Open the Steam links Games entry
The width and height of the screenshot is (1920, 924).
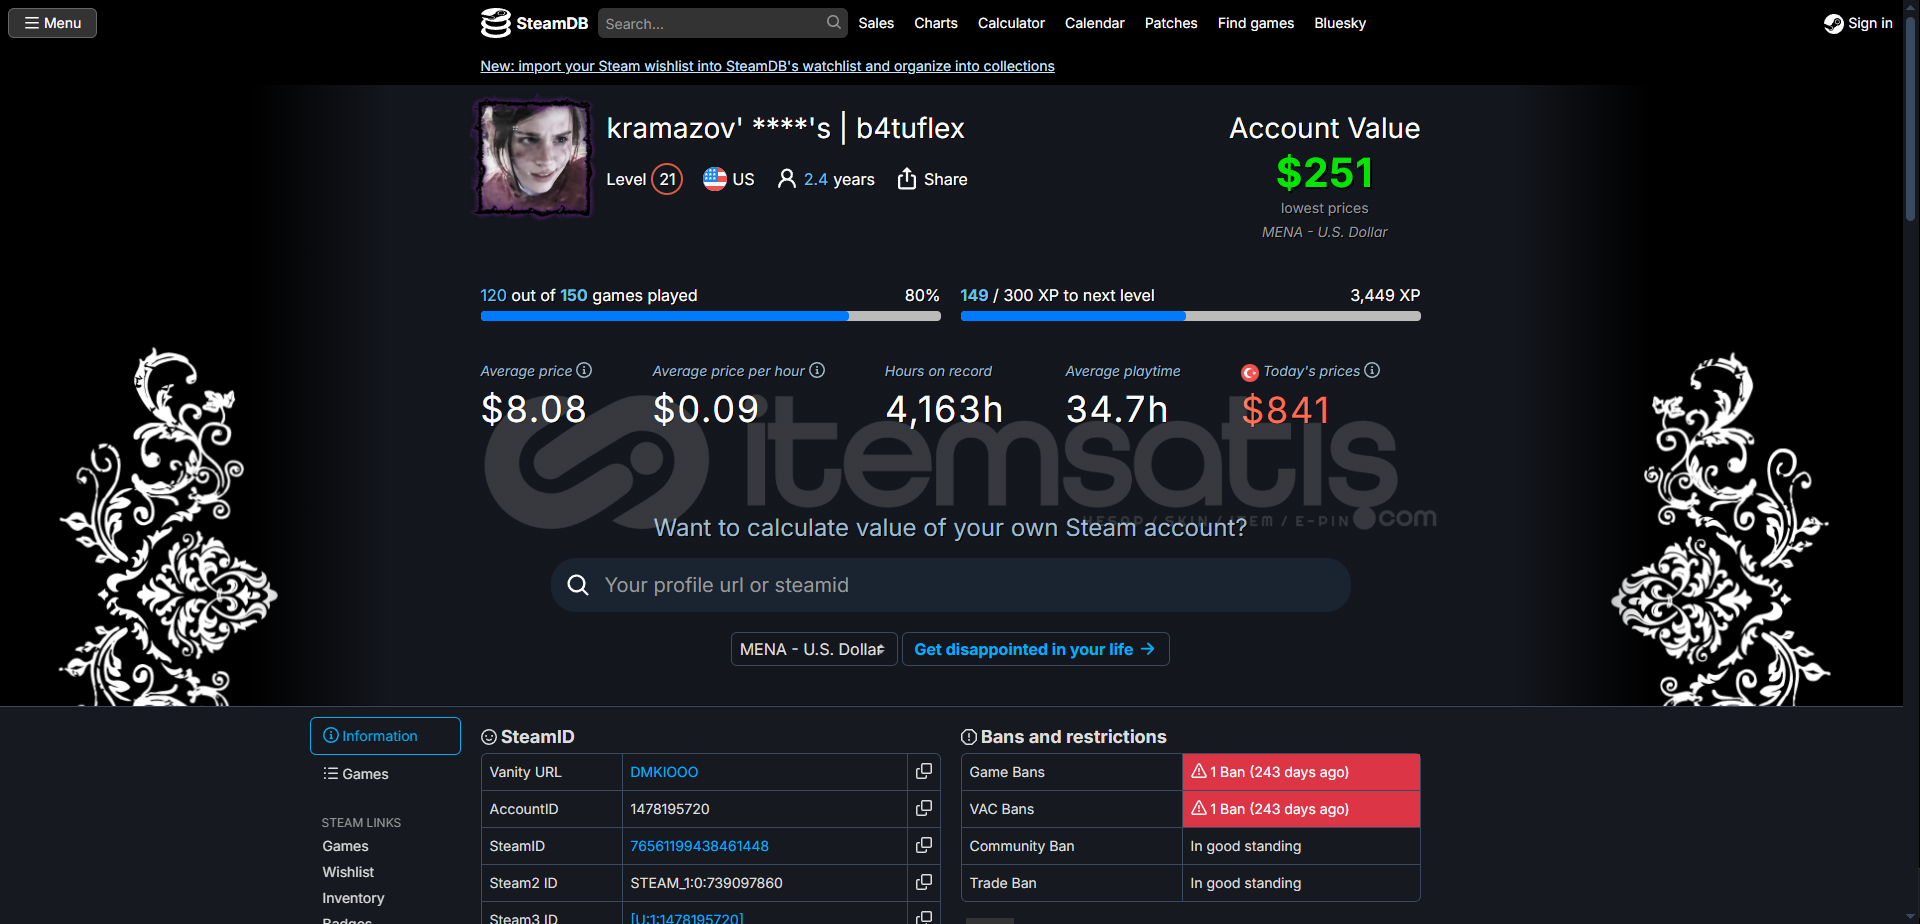345,846
